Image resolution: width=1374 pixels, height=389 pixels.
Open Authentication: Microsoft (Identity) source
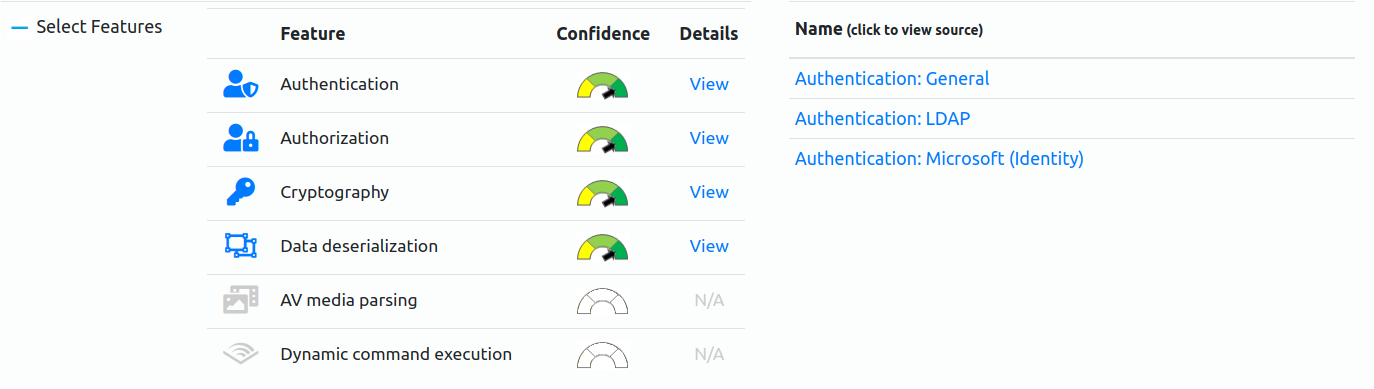pyautogui.click(x=939, y=159)
